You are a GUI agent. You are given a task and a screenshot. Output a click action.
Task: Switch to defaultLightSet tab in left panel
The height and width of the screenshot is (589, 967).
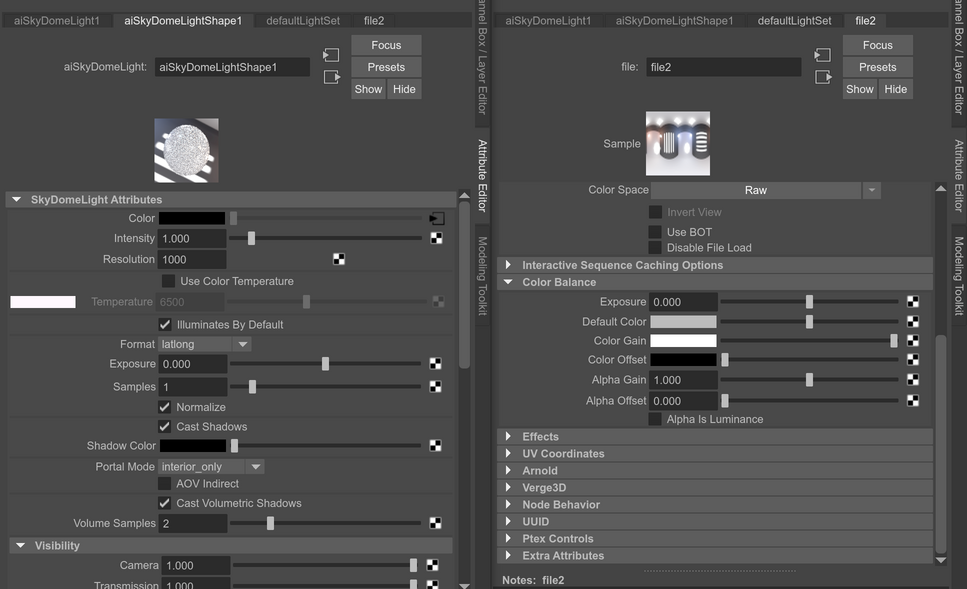pos(303,20)
